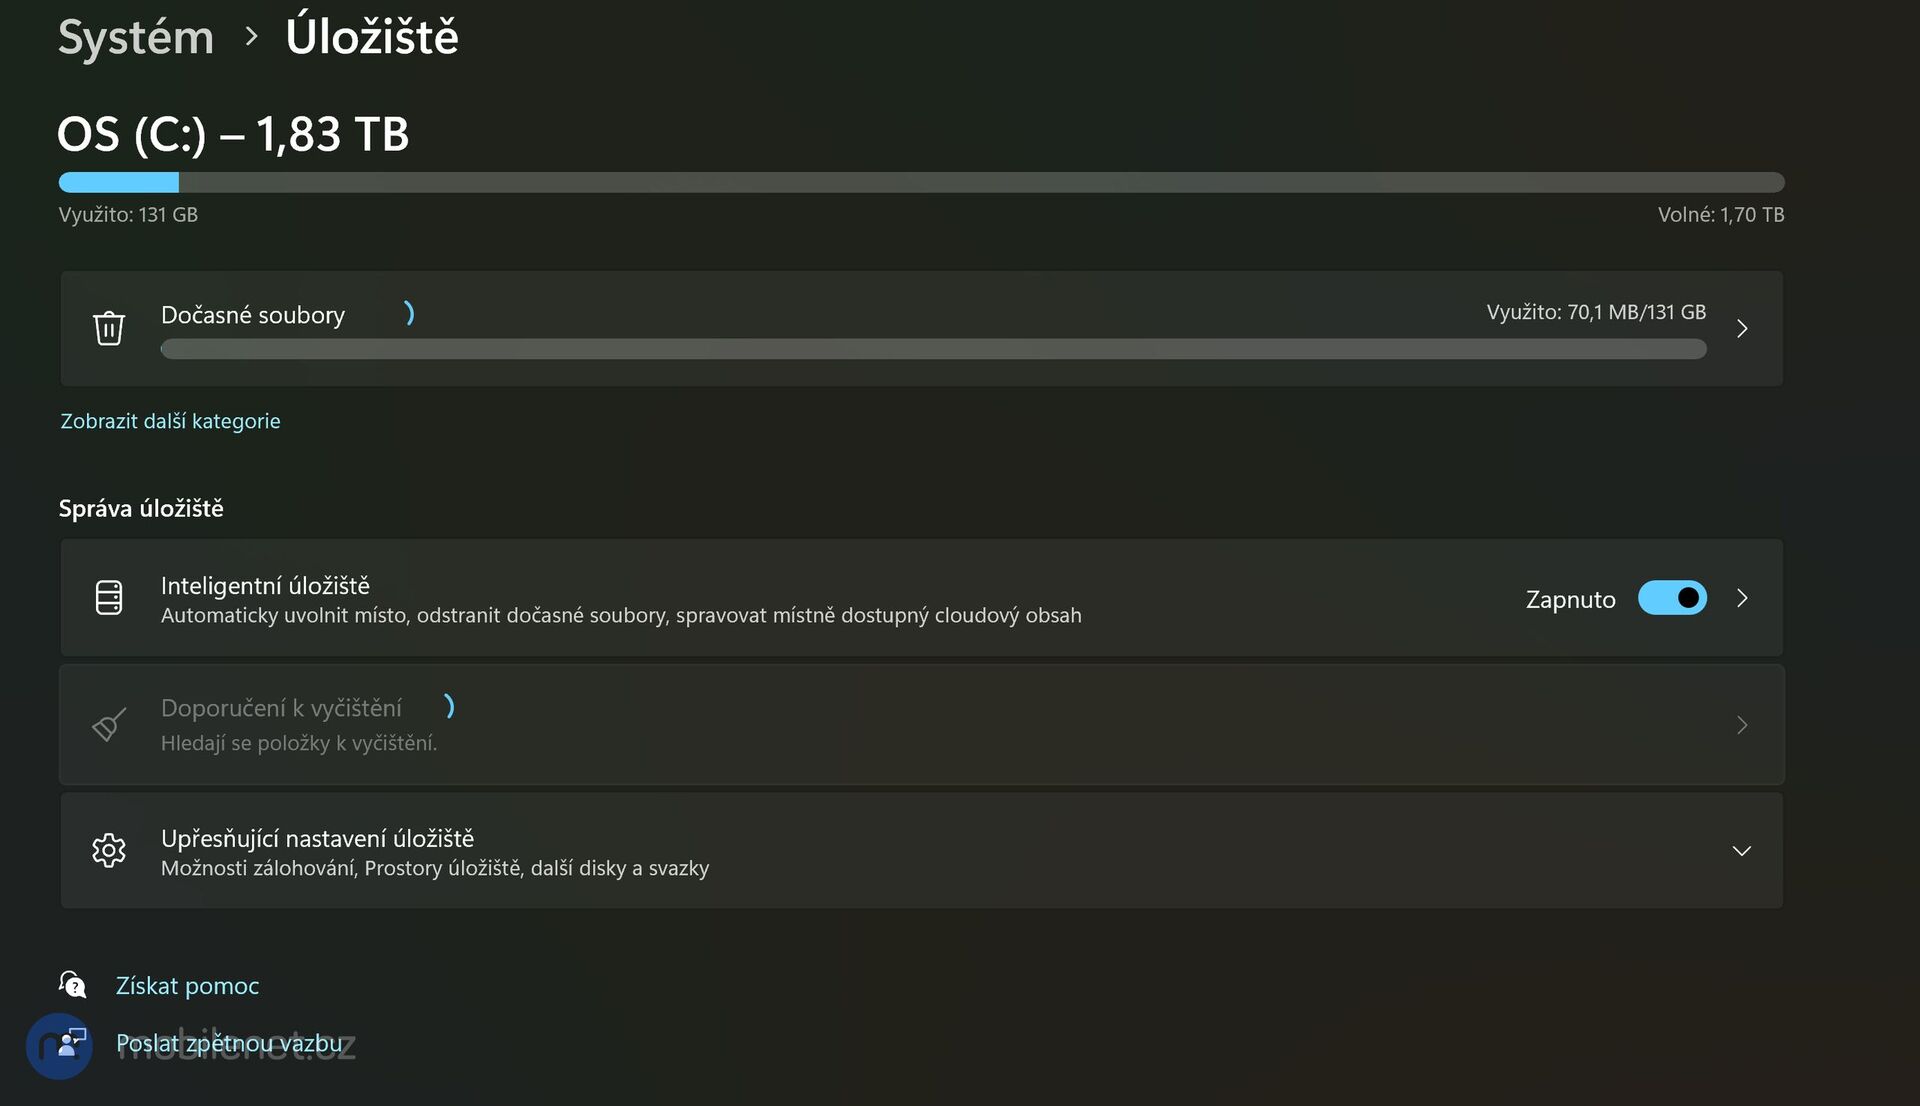Click Poslat zpětnou vazbu link
This screenshot has width=1920, height=1106.
tap(229, 1044)
